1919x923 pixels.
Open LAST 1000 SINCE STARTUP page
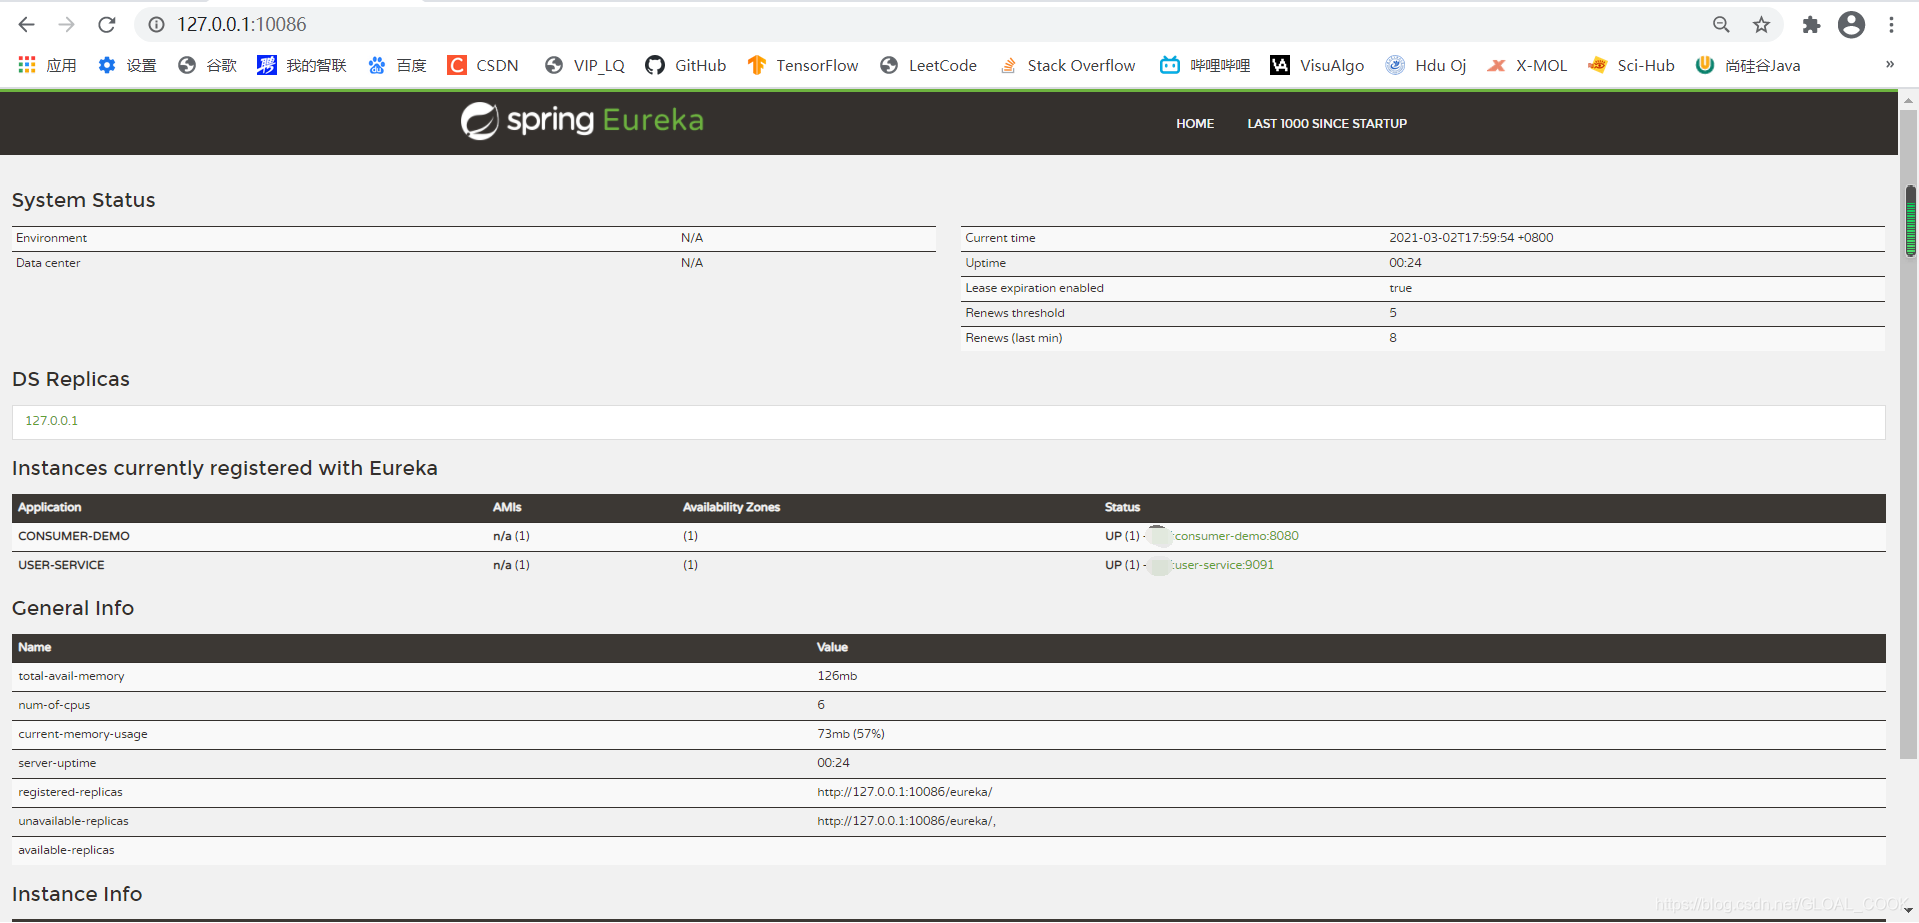click(1327, 123)
